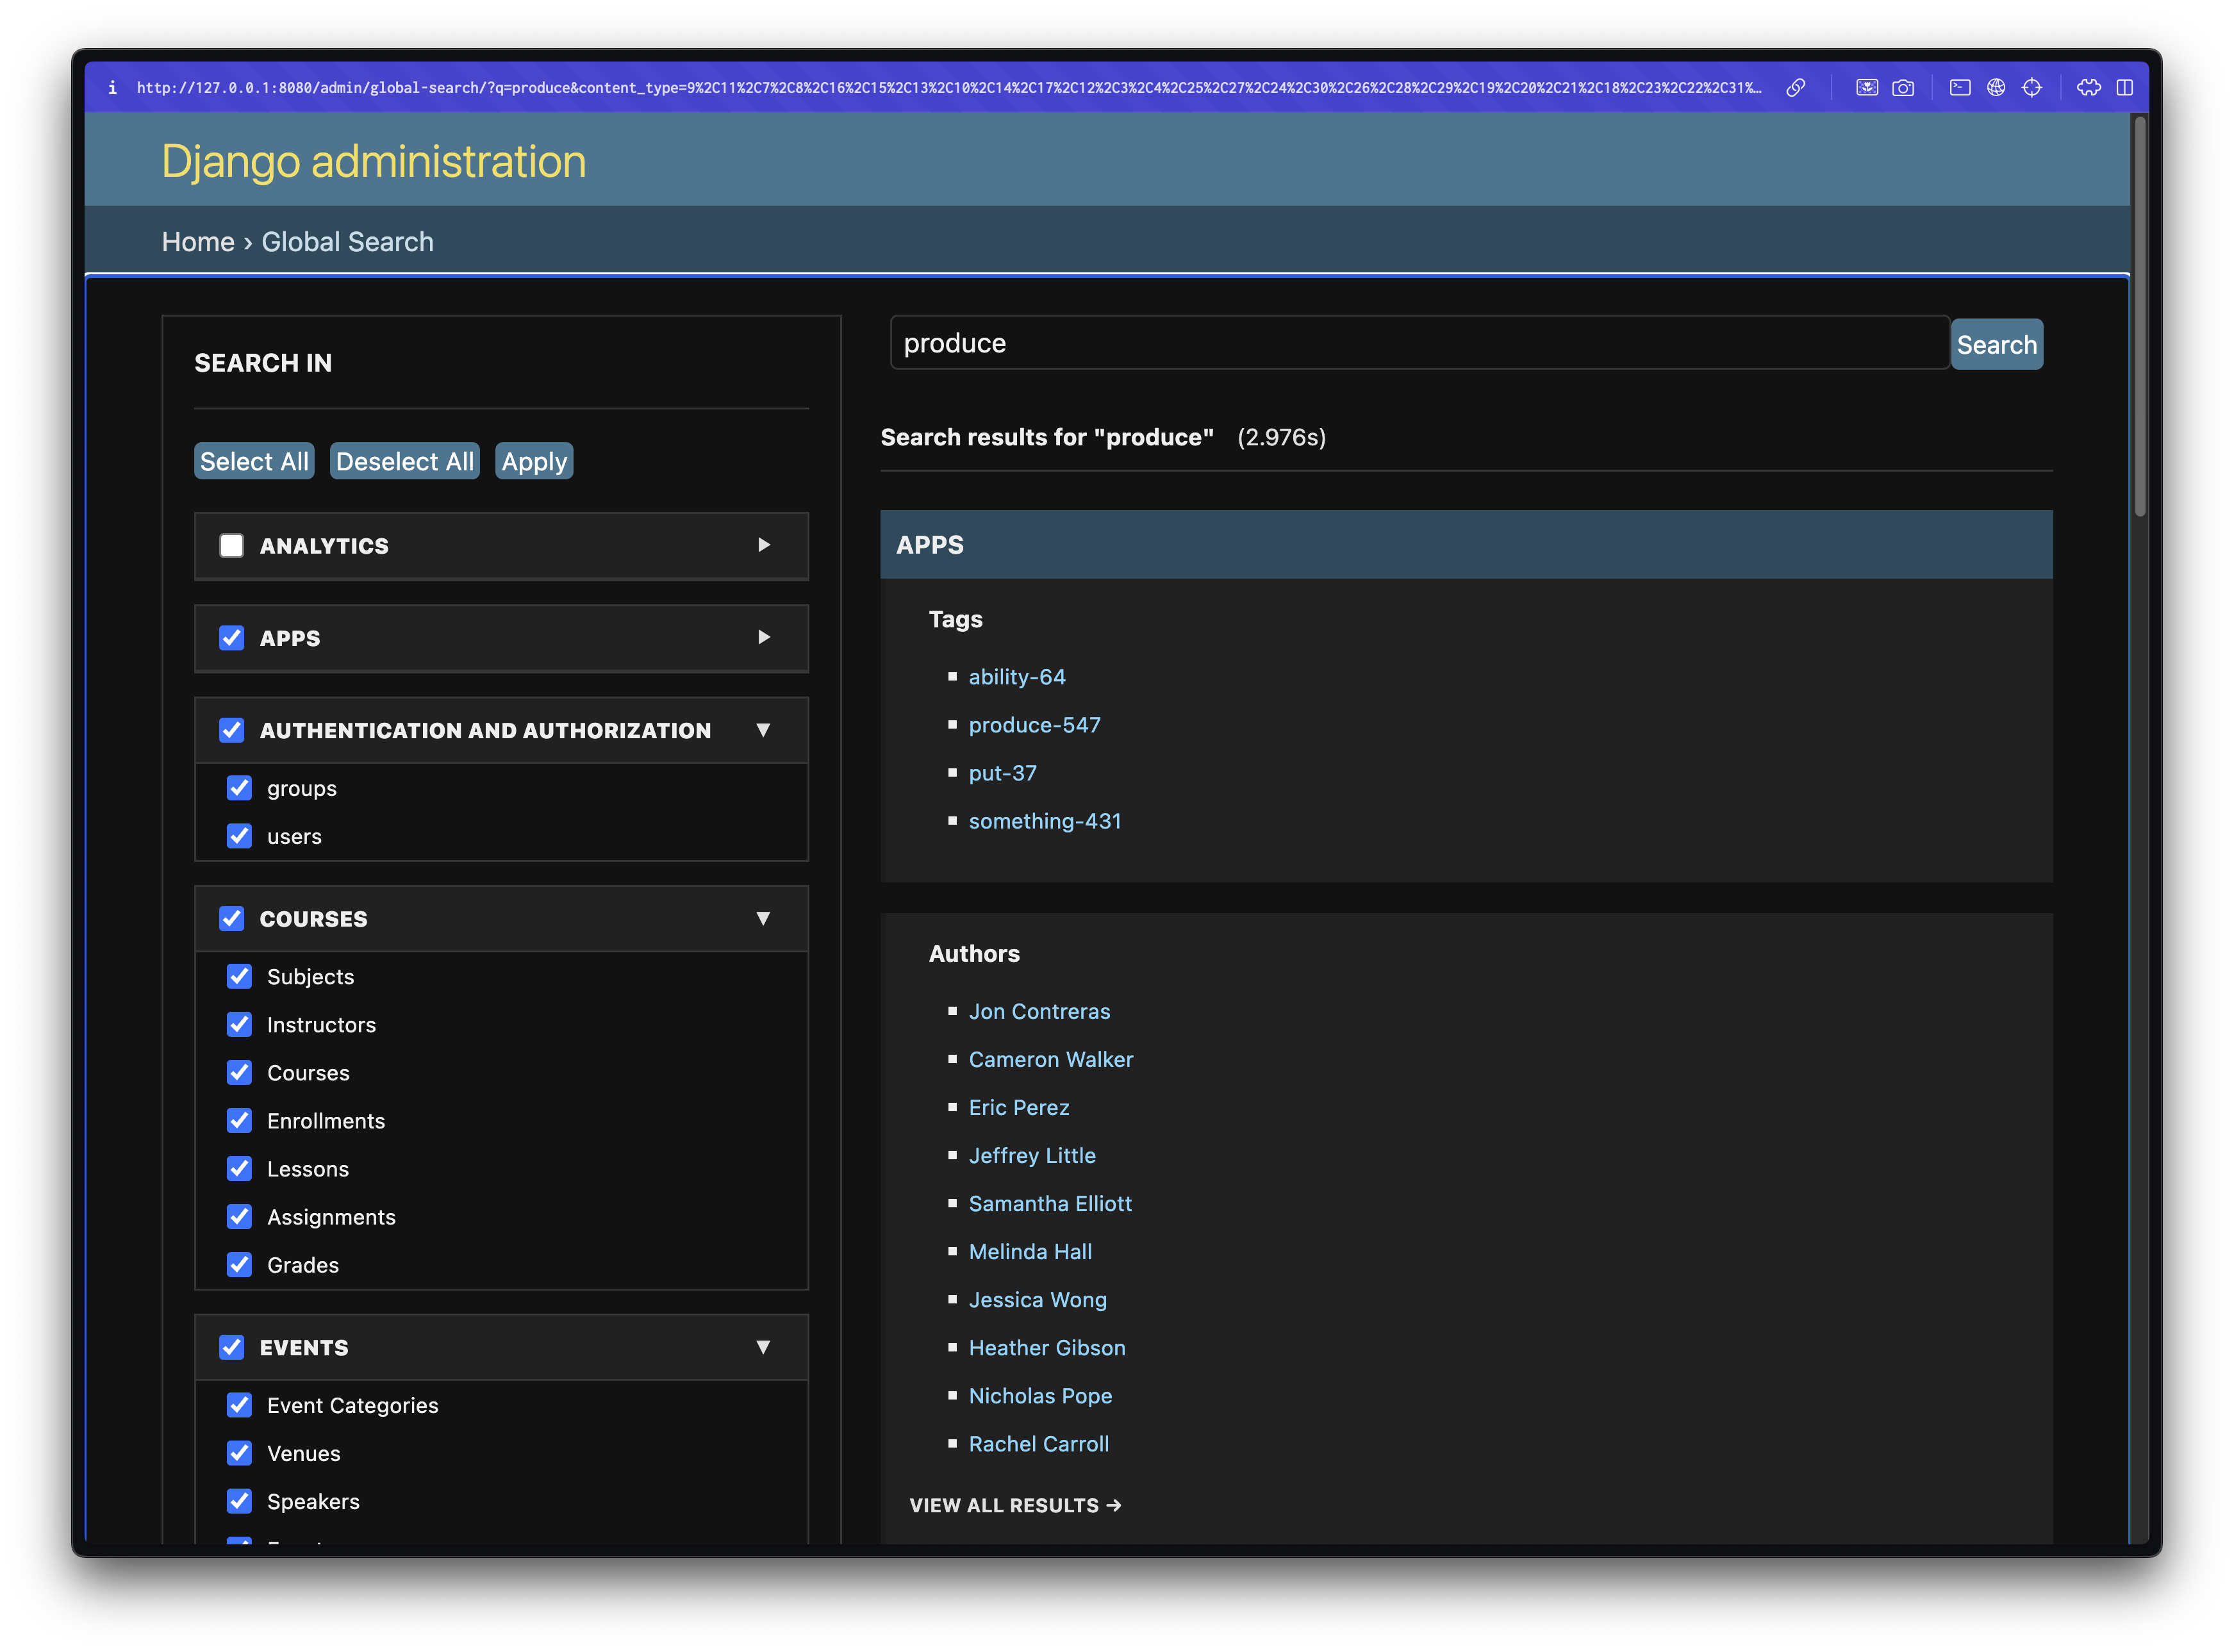Viewport: 2234px width, 1652px height.
Task: Open author Cameron Walker
Action: 1051,1059
